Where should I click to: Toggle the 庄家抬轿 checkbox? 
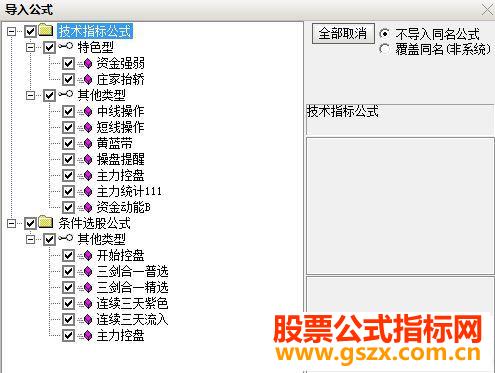coord(68,79)
